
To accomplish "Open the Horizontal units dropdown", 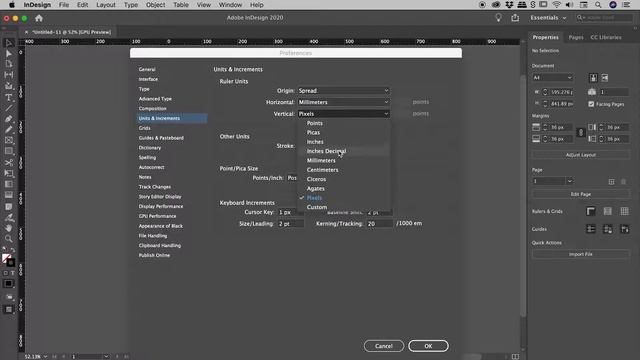I will [343, 102].
